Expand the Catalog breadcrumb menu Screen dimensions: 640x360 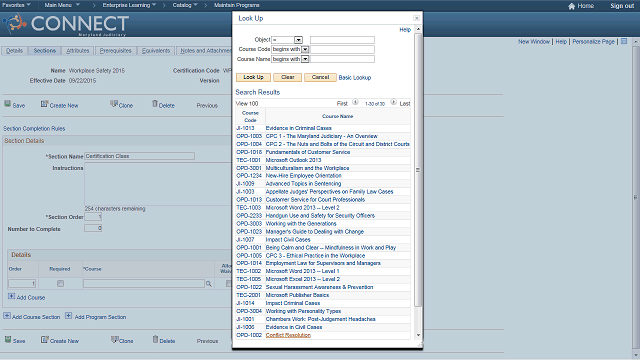click(185, 5)
